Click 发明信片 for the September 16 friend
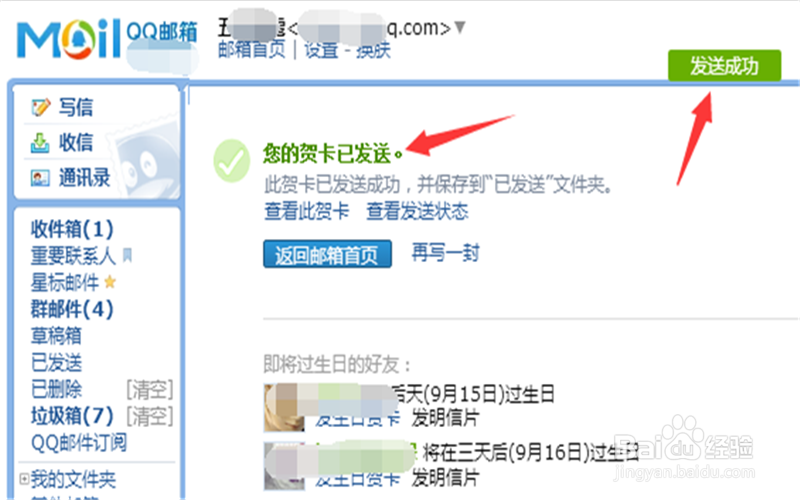This screenshot has height=500, width=800. pos(445,478)
